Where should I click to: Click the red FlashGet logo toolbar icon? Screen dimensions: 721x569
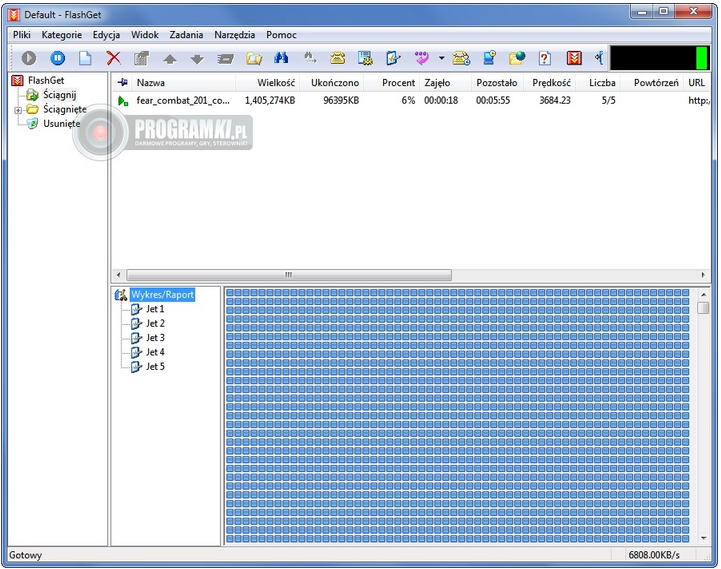574,58
